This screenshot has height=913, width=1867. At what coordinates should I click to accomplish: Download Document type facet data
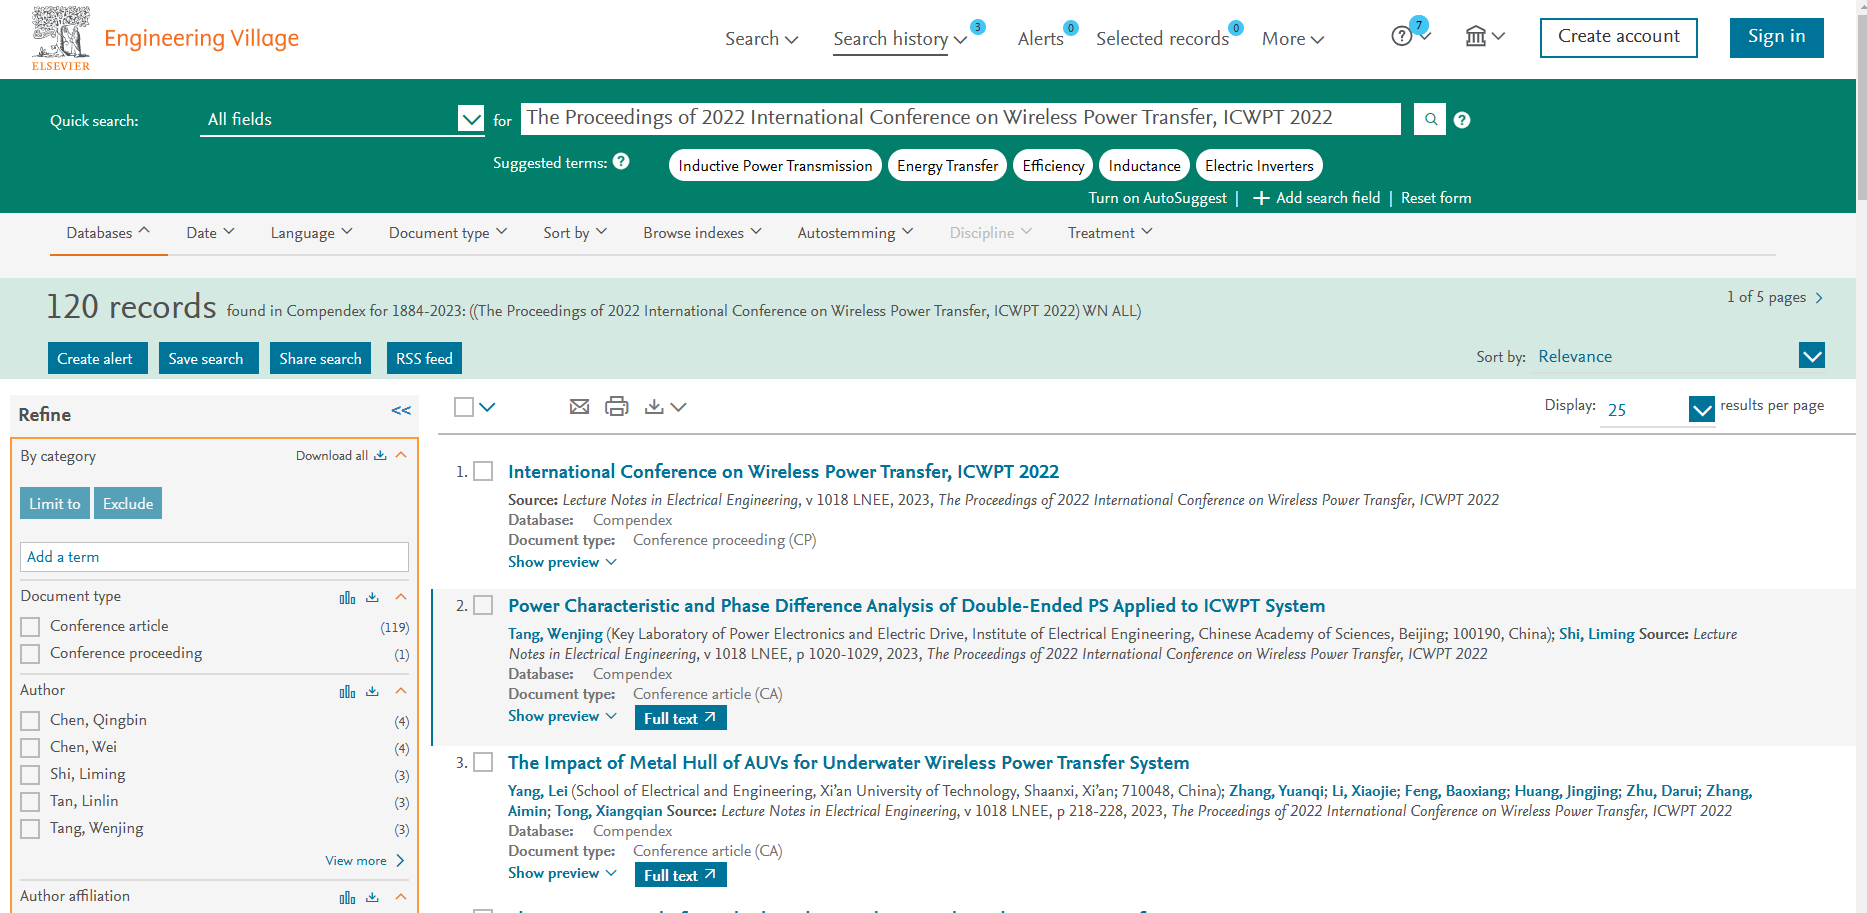(372, 597)
